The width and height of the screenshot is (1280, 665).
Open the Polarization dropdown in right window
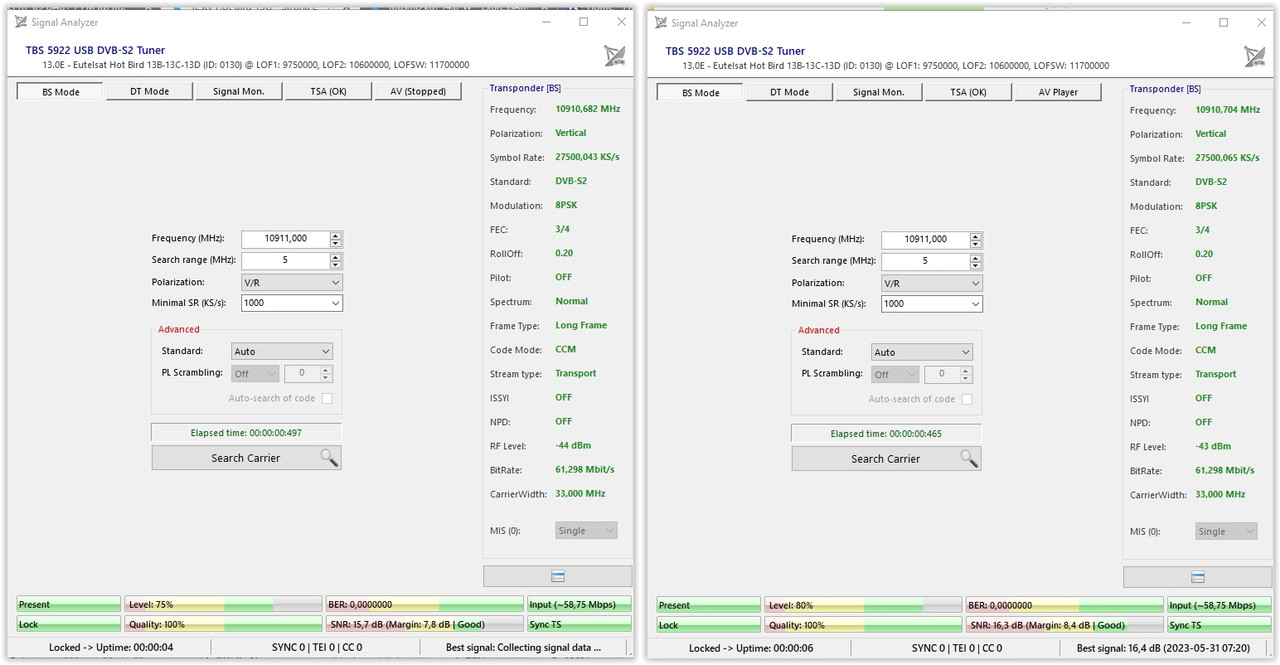tap(932, 284)
